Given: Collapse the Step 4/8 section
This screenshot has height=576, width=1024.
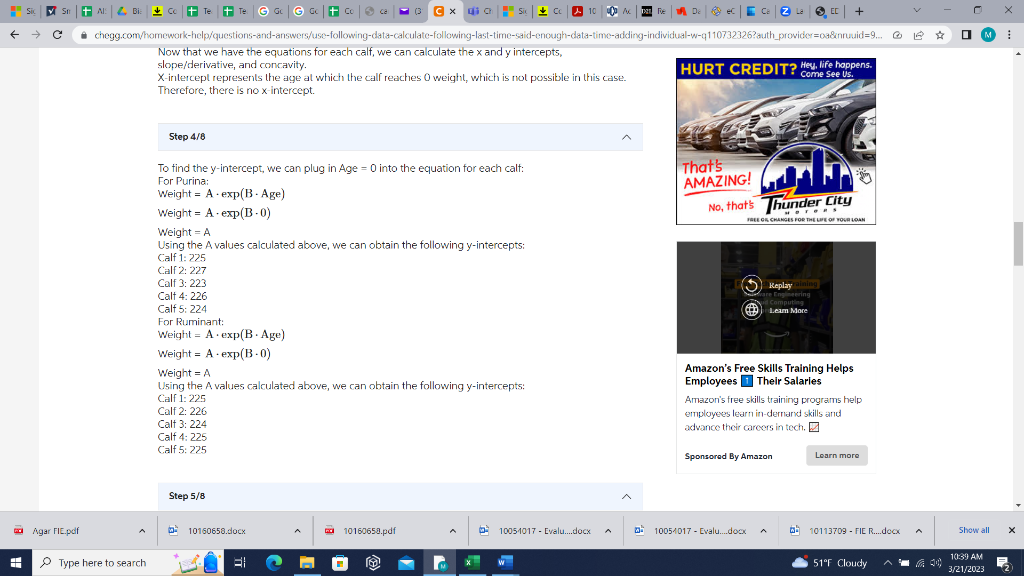Looking at the screenshot, I should tap(628, 137).
